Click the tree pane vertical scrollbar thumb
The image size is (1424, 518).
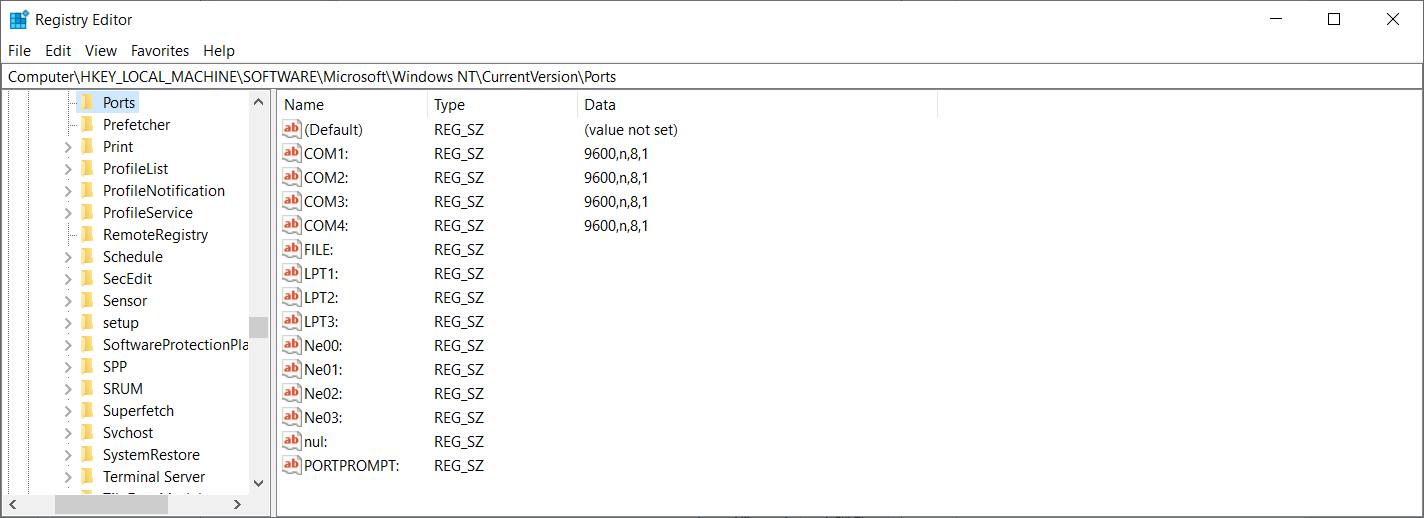(258, 328)
